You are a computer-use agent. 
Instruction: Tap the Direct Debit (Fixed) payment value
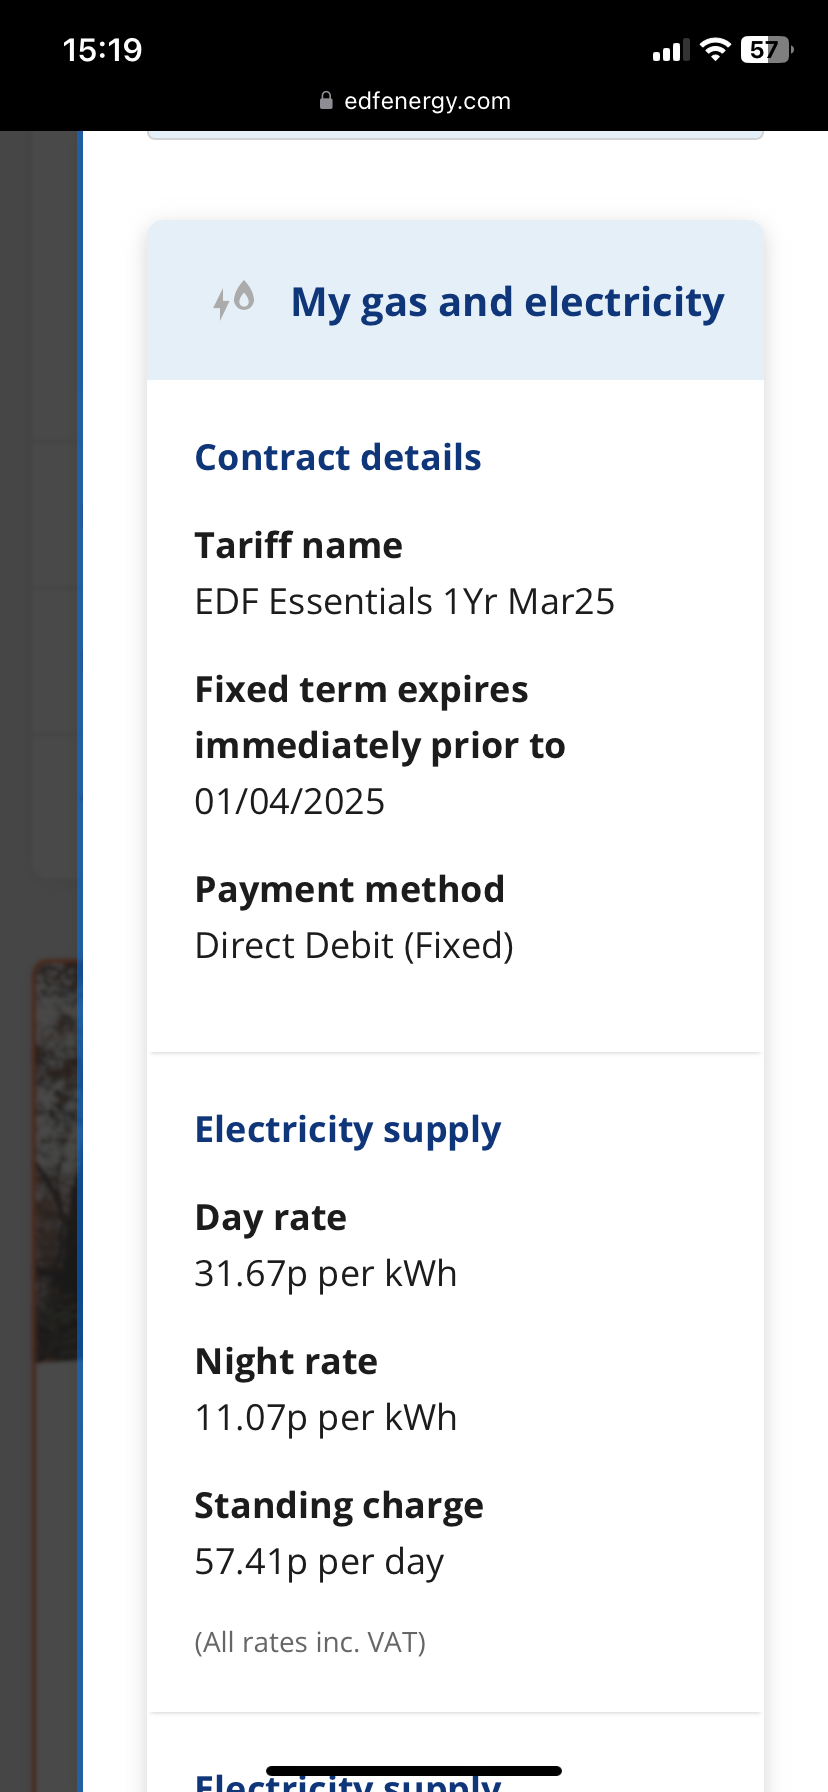tap(354, 946)
